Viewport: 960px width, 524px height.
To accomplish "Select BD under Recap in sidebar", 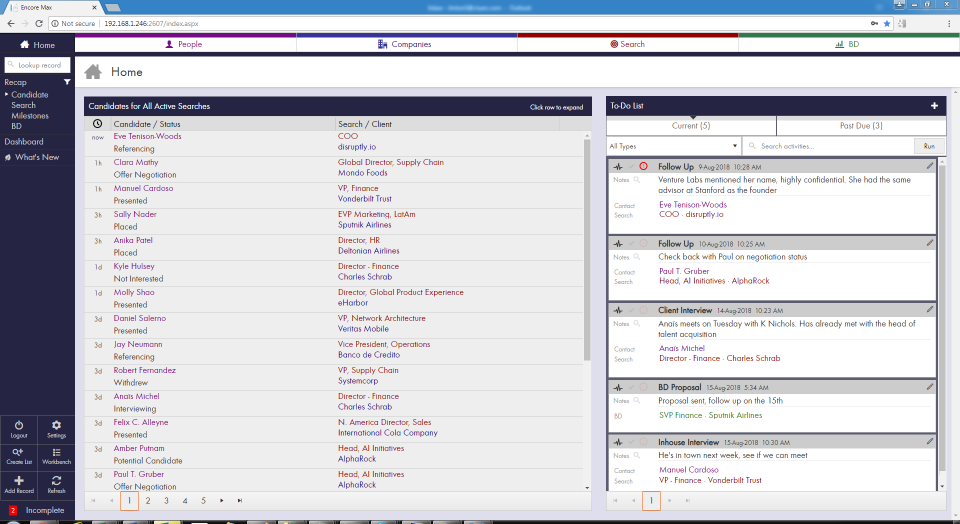I will pyautogui.click(x=16, y=126).
